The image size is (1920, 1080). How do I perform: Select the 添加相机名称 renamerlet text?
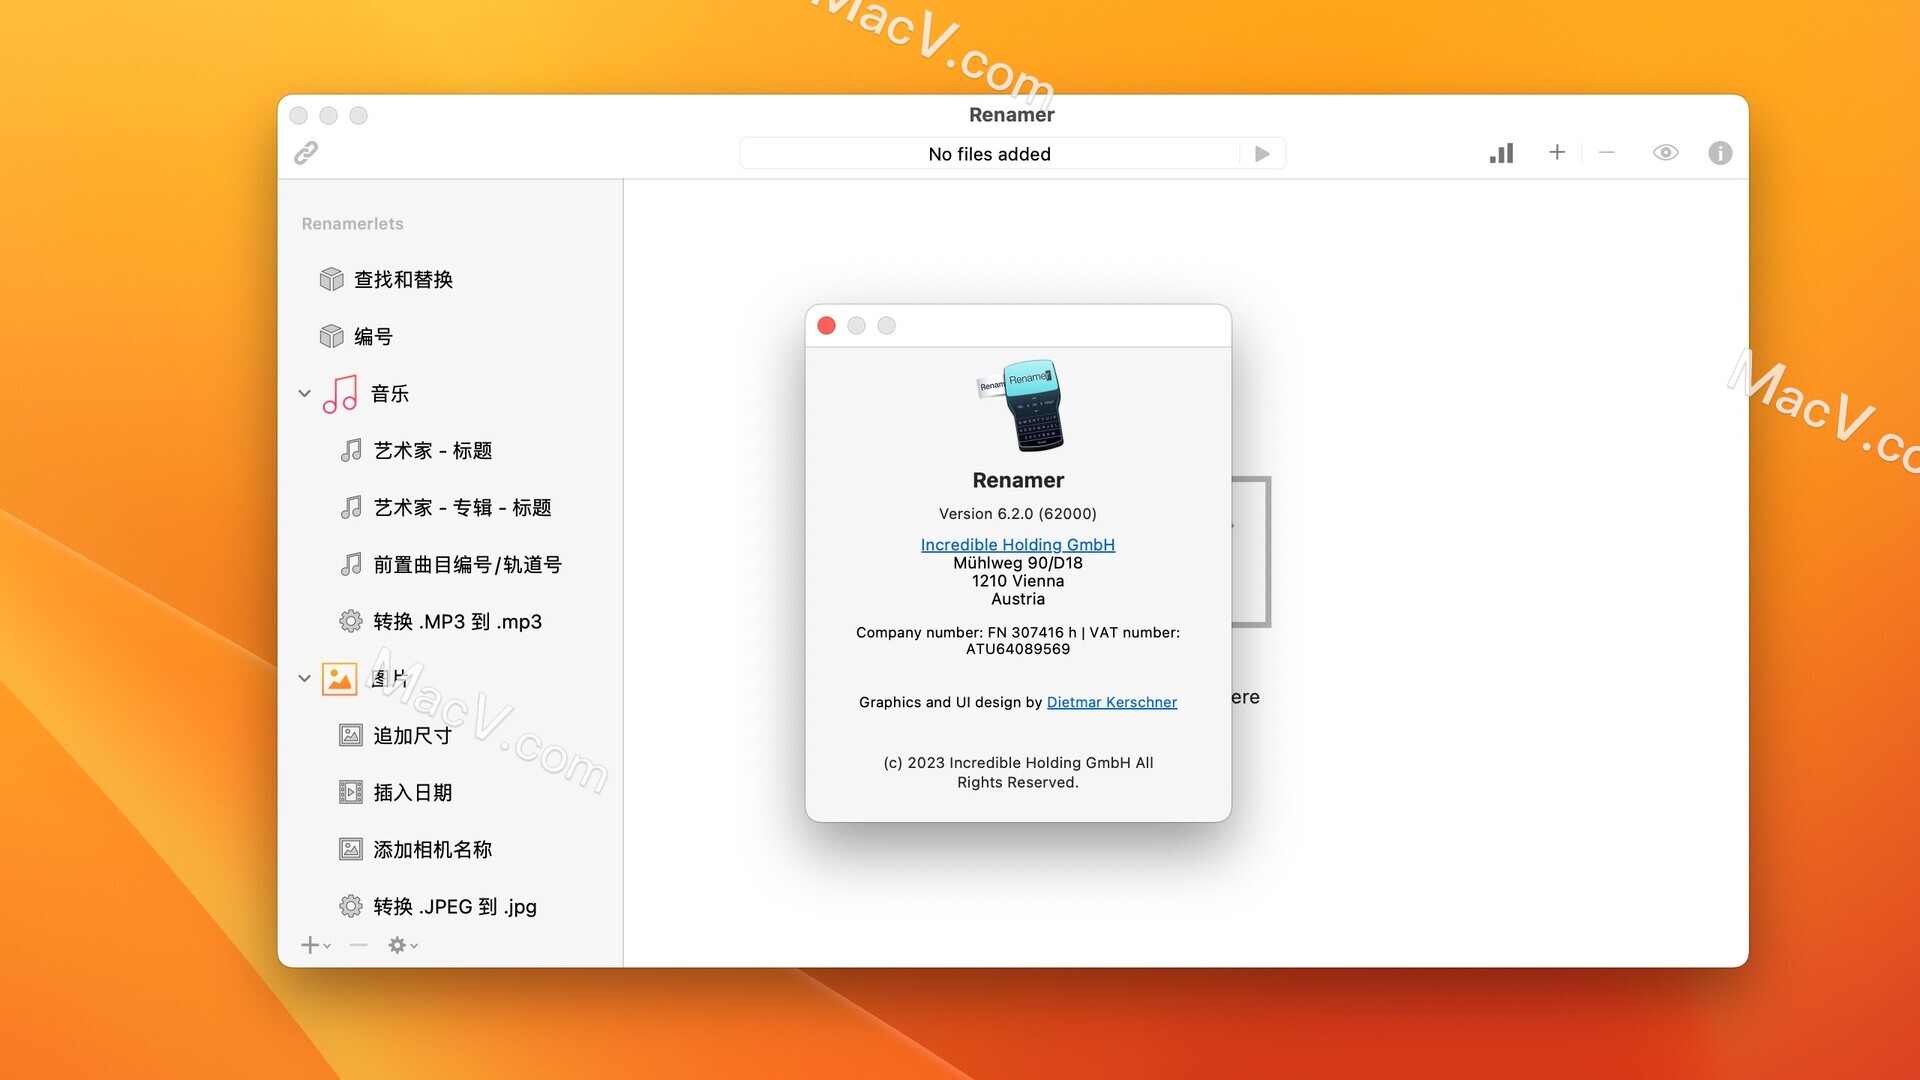(433, 850)
